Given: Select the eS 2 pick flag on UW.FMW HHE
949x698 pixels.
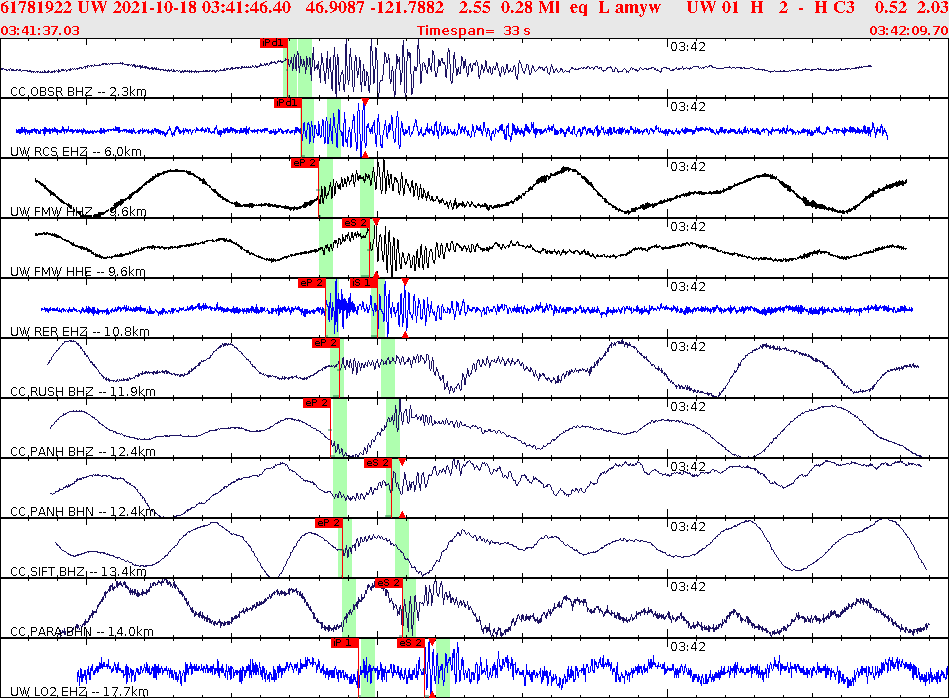Looking at the screenshot, I should (x=357, y=224).
